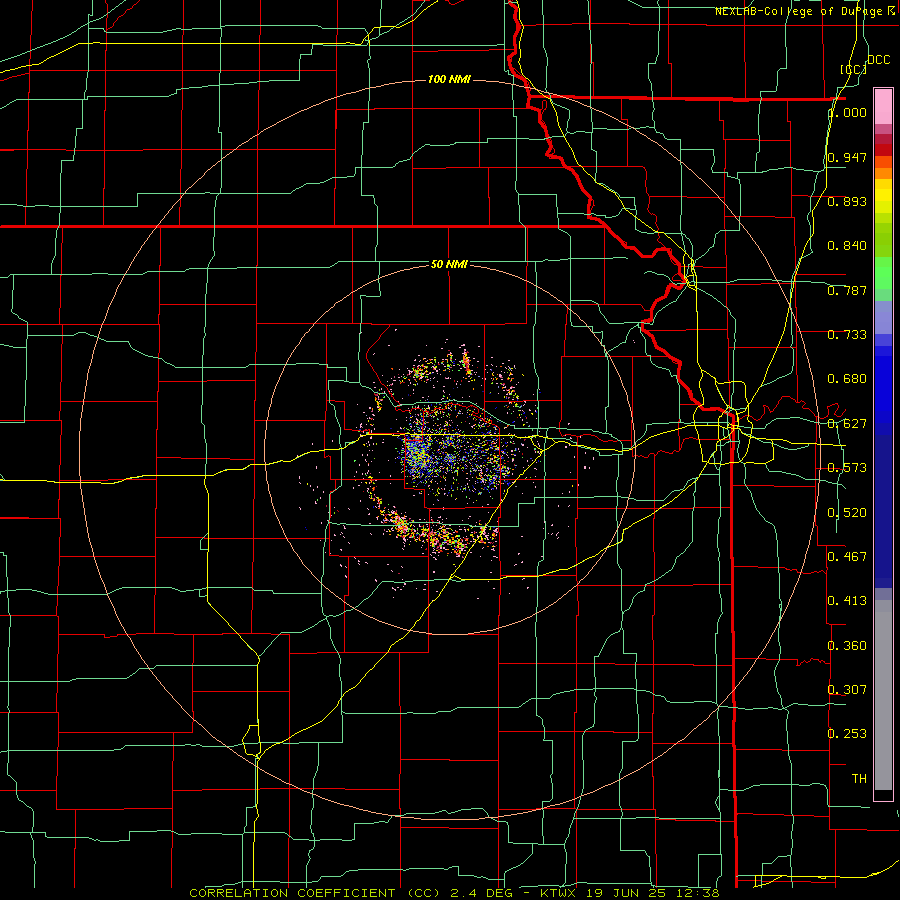Click the 0.733 value on the color scale
900x900 pixels.
[847, 335]
